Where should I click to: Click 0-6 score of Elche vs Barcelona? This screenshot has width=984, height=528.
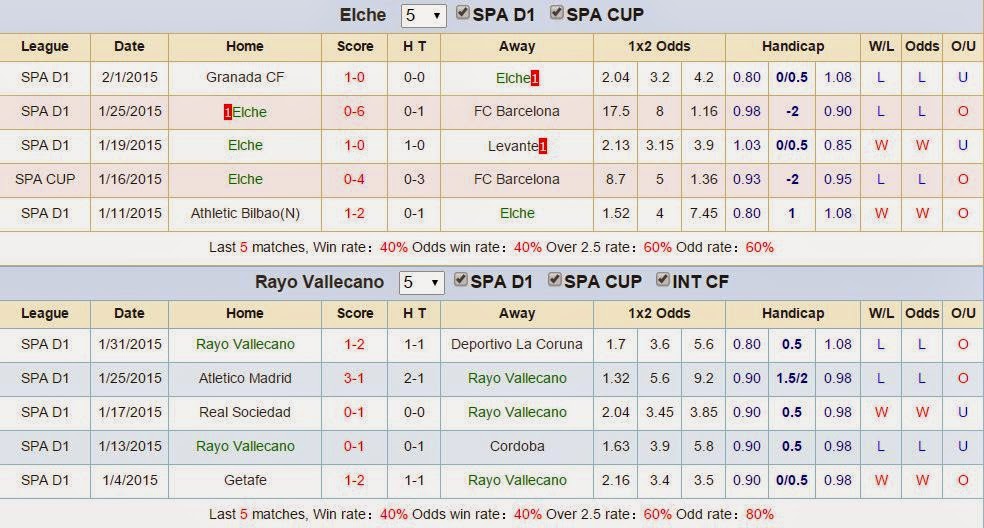(354, 111)
